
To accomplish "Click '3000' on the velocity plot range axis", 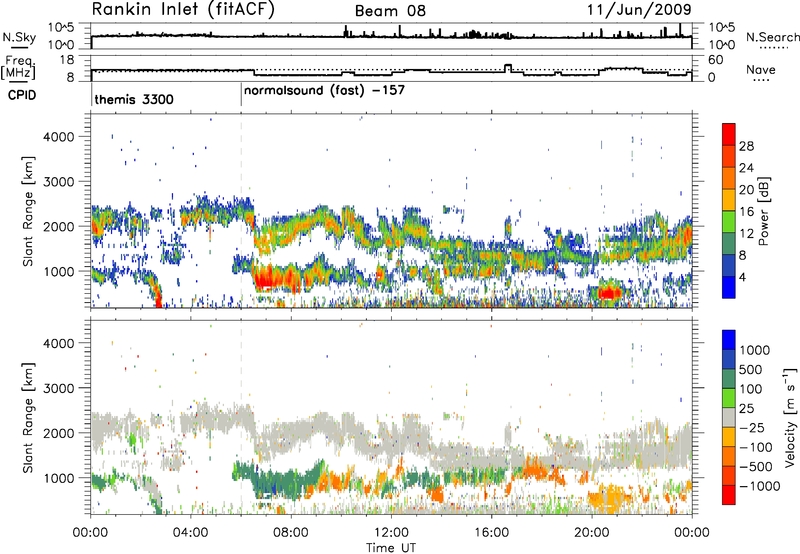I will point(59,388).
